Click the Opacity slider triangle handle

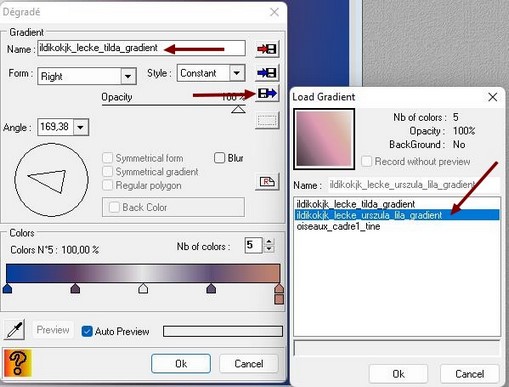[x=238, y=110]
